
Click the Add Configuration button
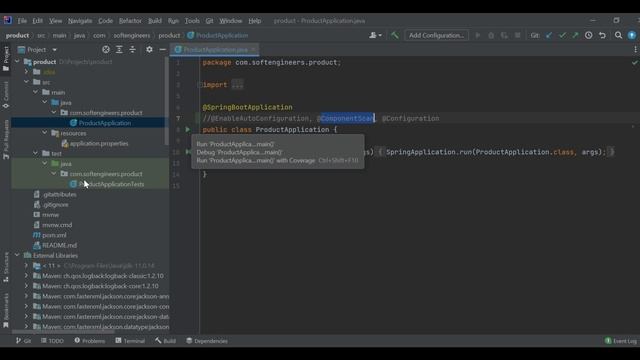click(436, 36)
